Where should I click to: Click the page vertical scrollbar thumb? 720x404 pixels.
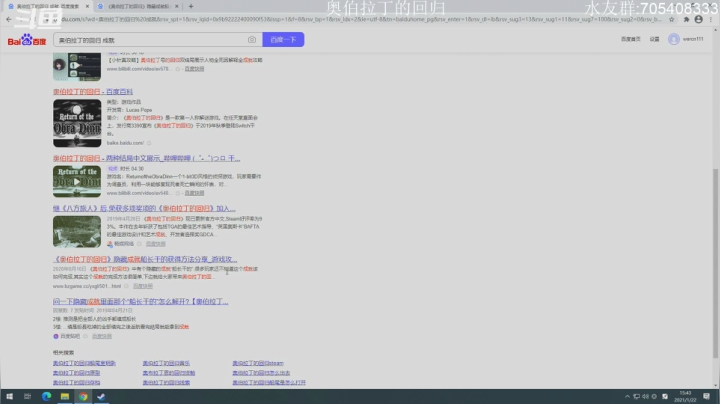tap(715, 263)
